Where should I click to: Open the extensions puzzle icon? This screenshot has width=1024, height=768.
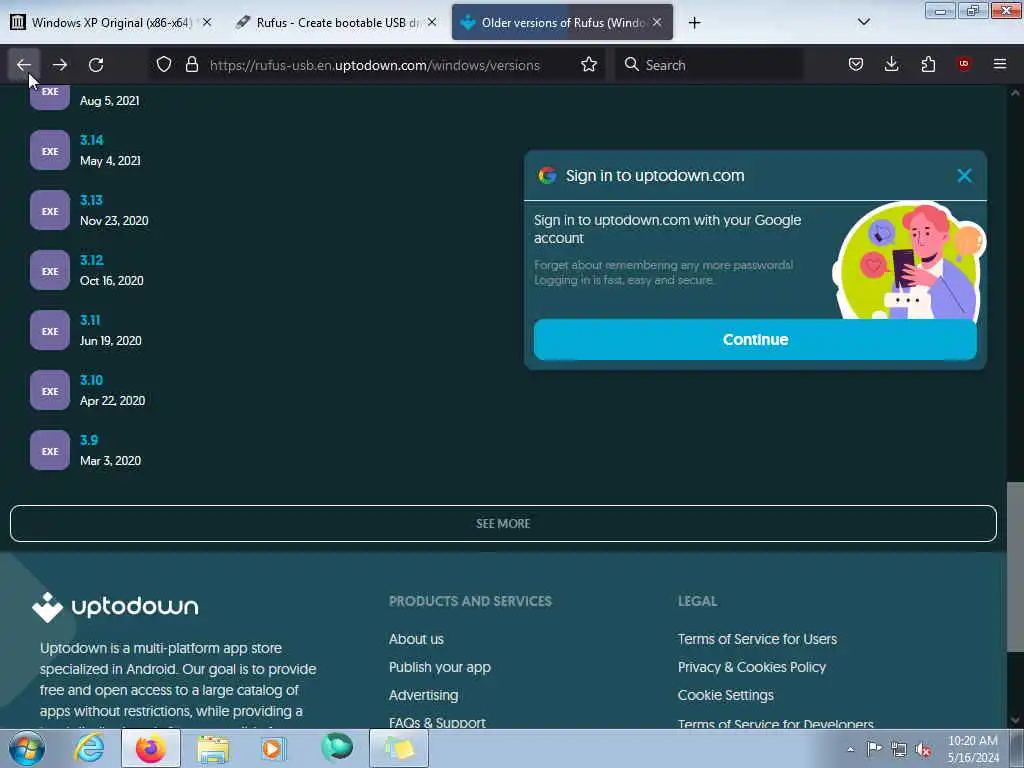tap(928, 64)
